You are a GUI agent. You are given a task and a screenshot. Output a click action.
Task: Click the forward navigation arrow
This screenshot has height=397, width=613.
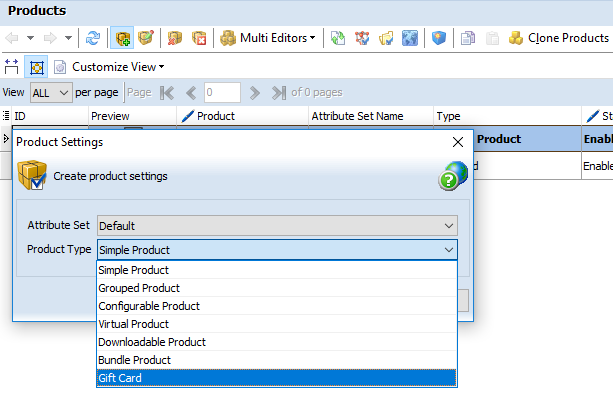[50, 38]
